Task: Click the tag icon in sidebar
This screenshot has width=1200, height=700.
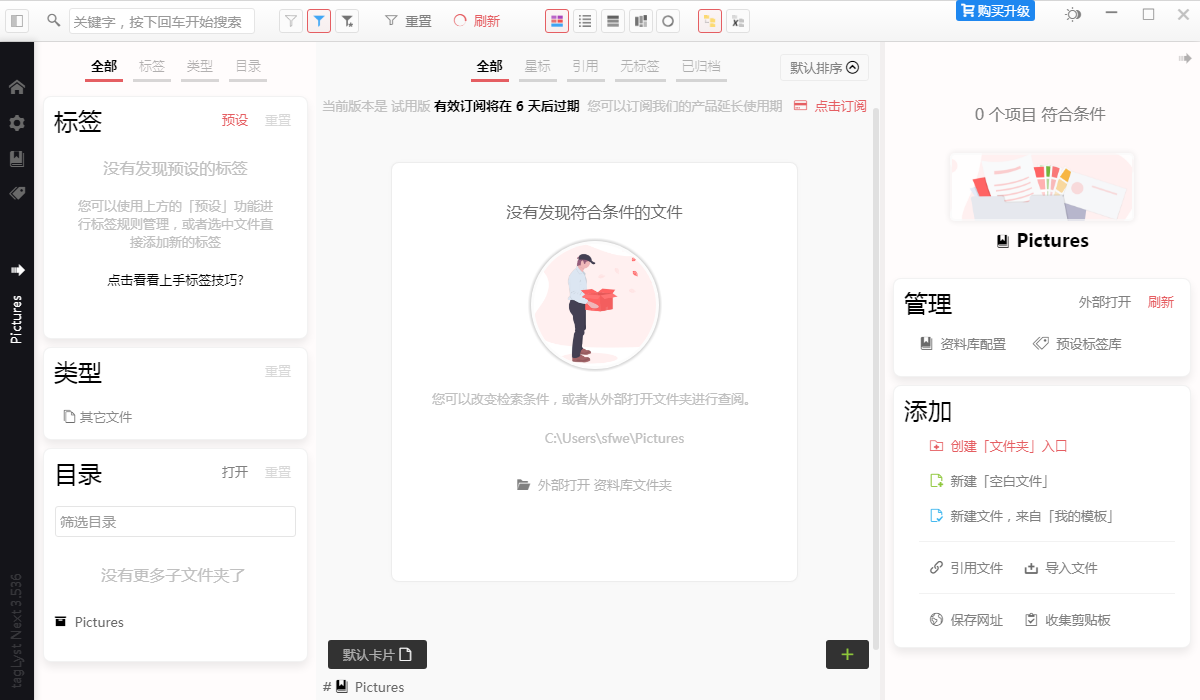Action: pos(17,194)
